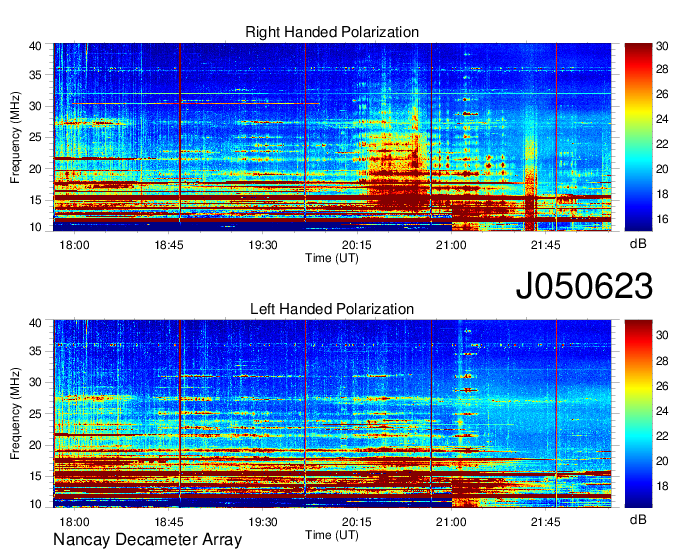Click 18:45 time tick under Left Handed plot

coord(169,522)
